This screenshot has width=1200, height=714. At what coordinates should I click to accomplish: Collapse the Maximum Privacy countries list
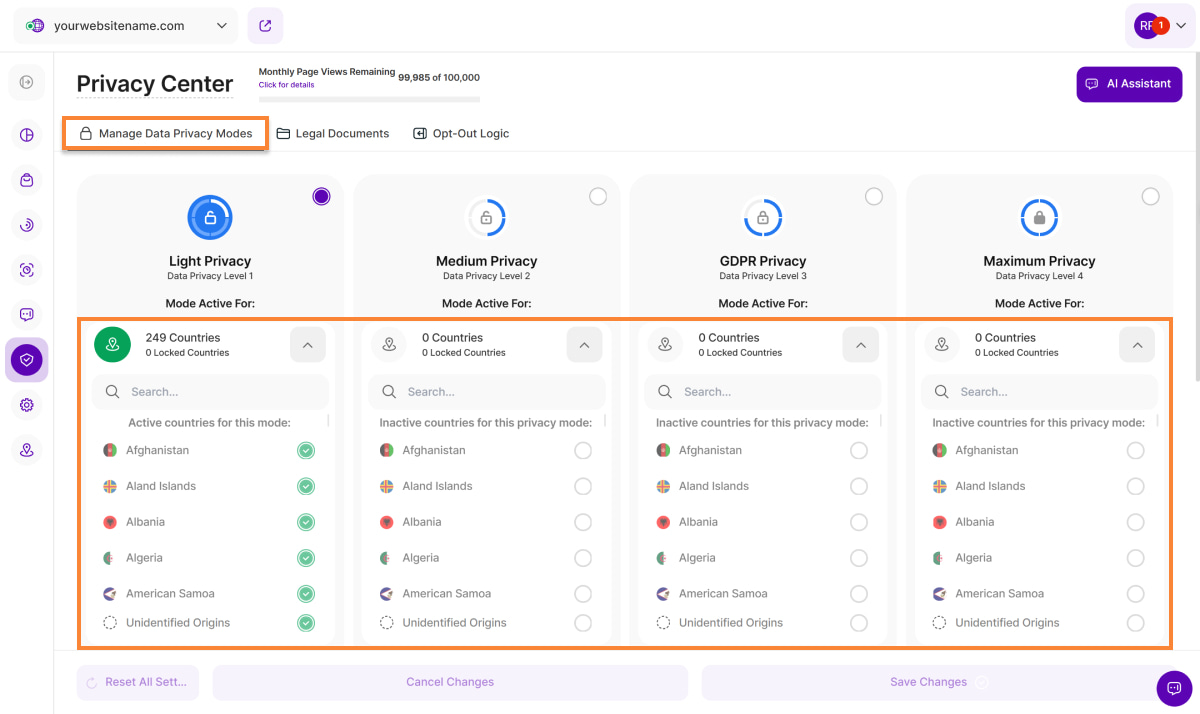pos(1137,345)
